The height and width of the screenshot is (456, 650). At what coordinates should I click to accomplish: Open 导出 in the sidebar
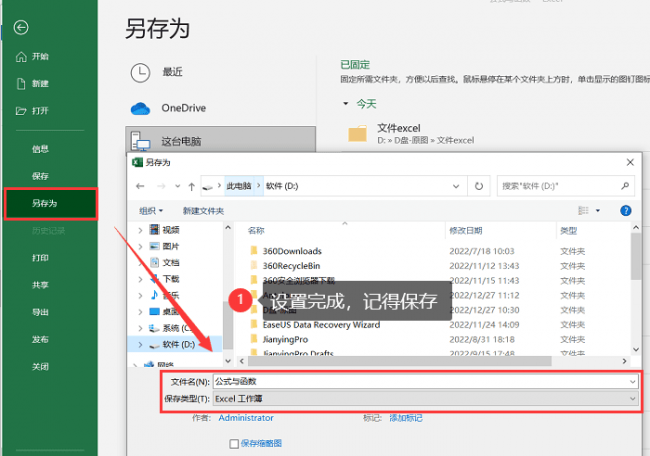click(x=40, y=312)
